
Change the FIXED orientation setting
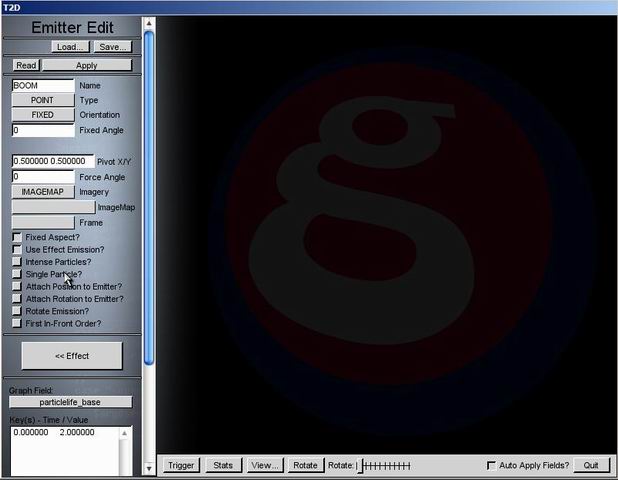pos(43,115)
